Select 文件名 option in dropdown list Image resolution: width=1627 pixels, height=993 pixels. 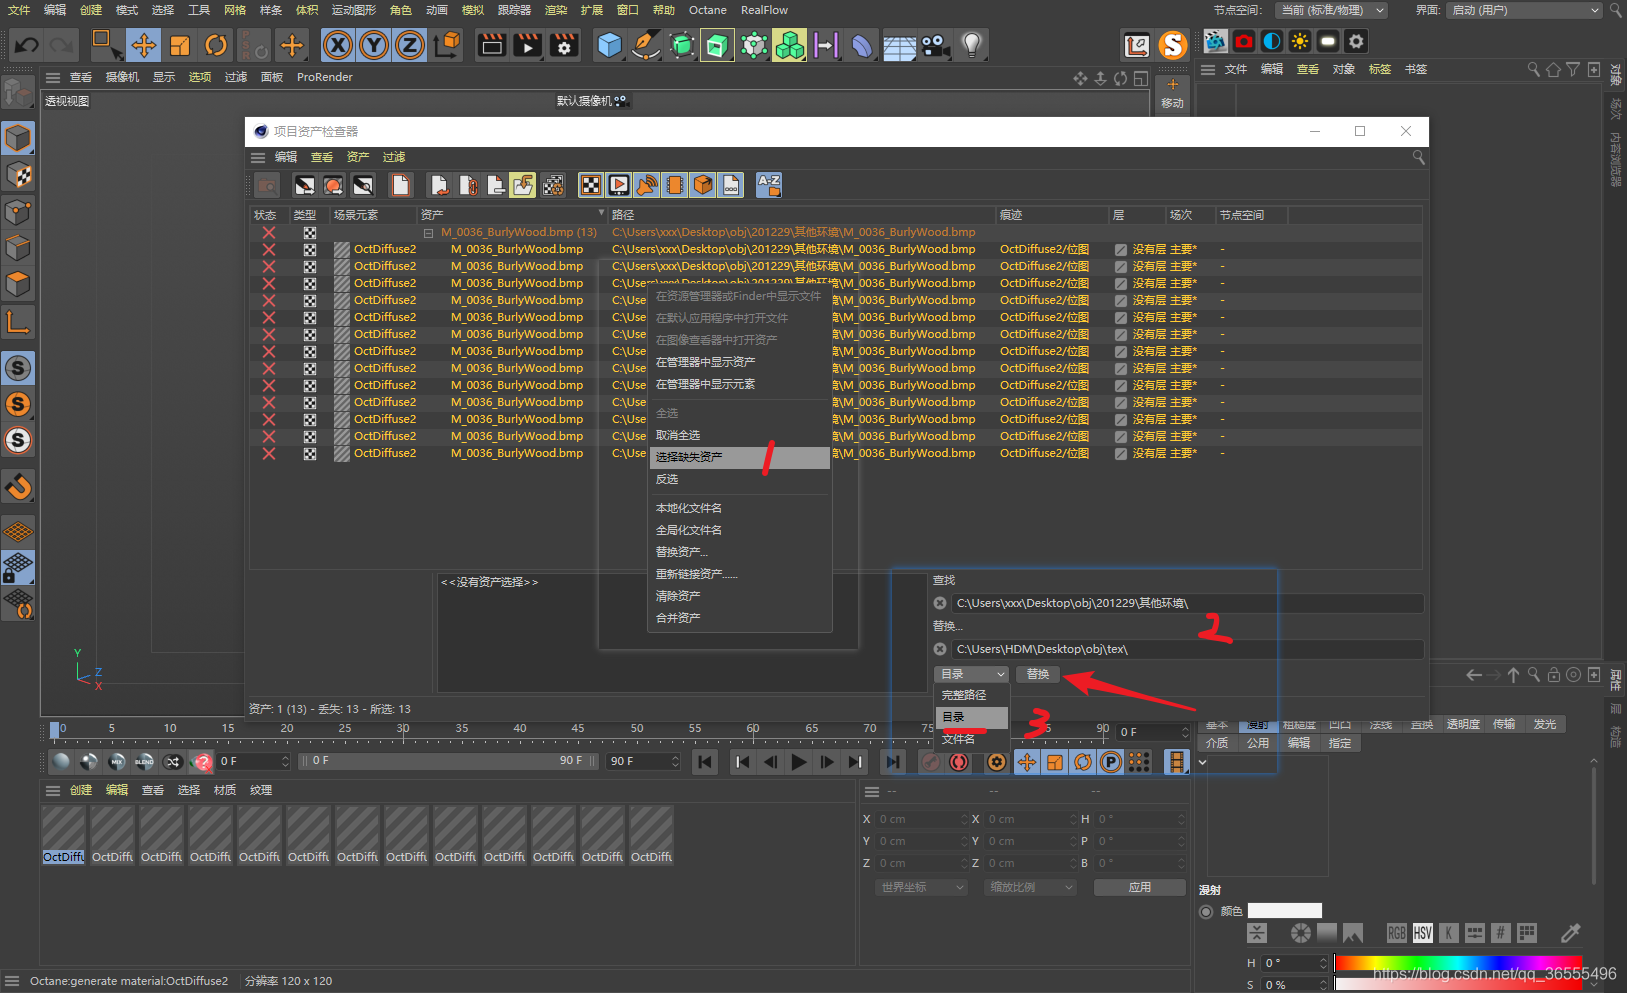(x=971, y=739)
